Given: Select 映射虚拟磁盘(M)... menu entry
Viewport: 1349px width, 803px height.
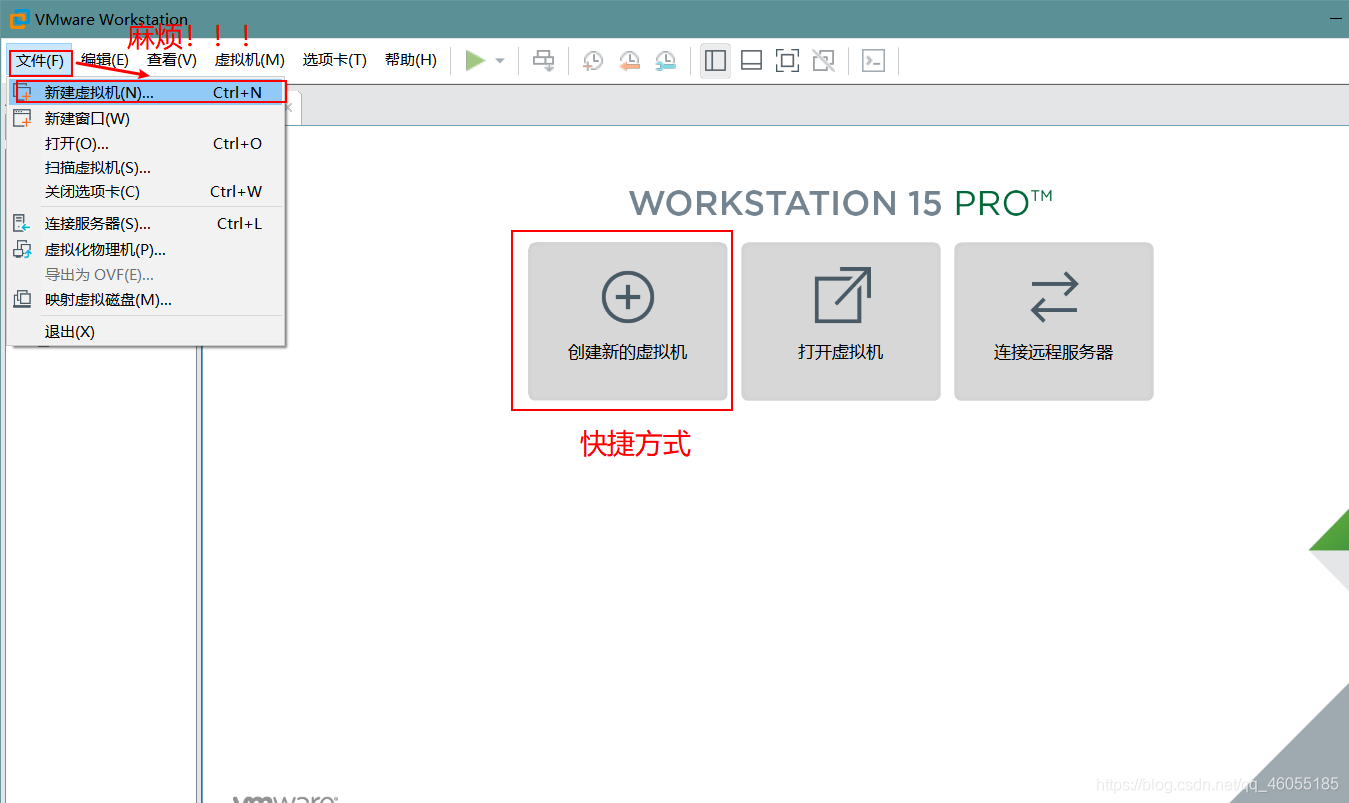Looking at the screenshot, I should coord(147,300).
